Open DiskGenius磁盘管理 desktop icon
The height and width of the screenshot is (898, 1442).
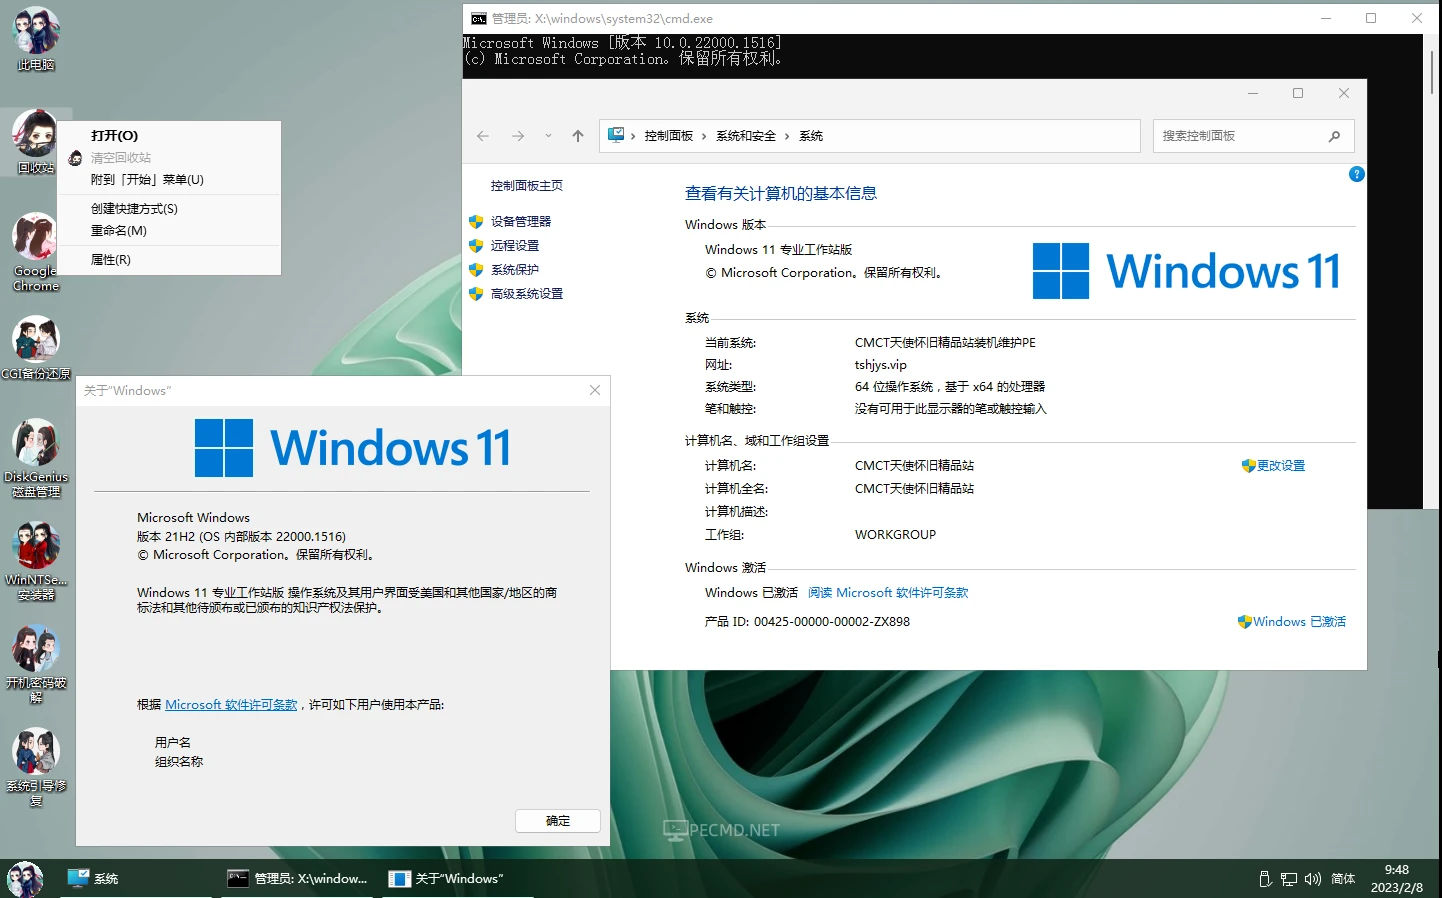click(x=36, y=458)
